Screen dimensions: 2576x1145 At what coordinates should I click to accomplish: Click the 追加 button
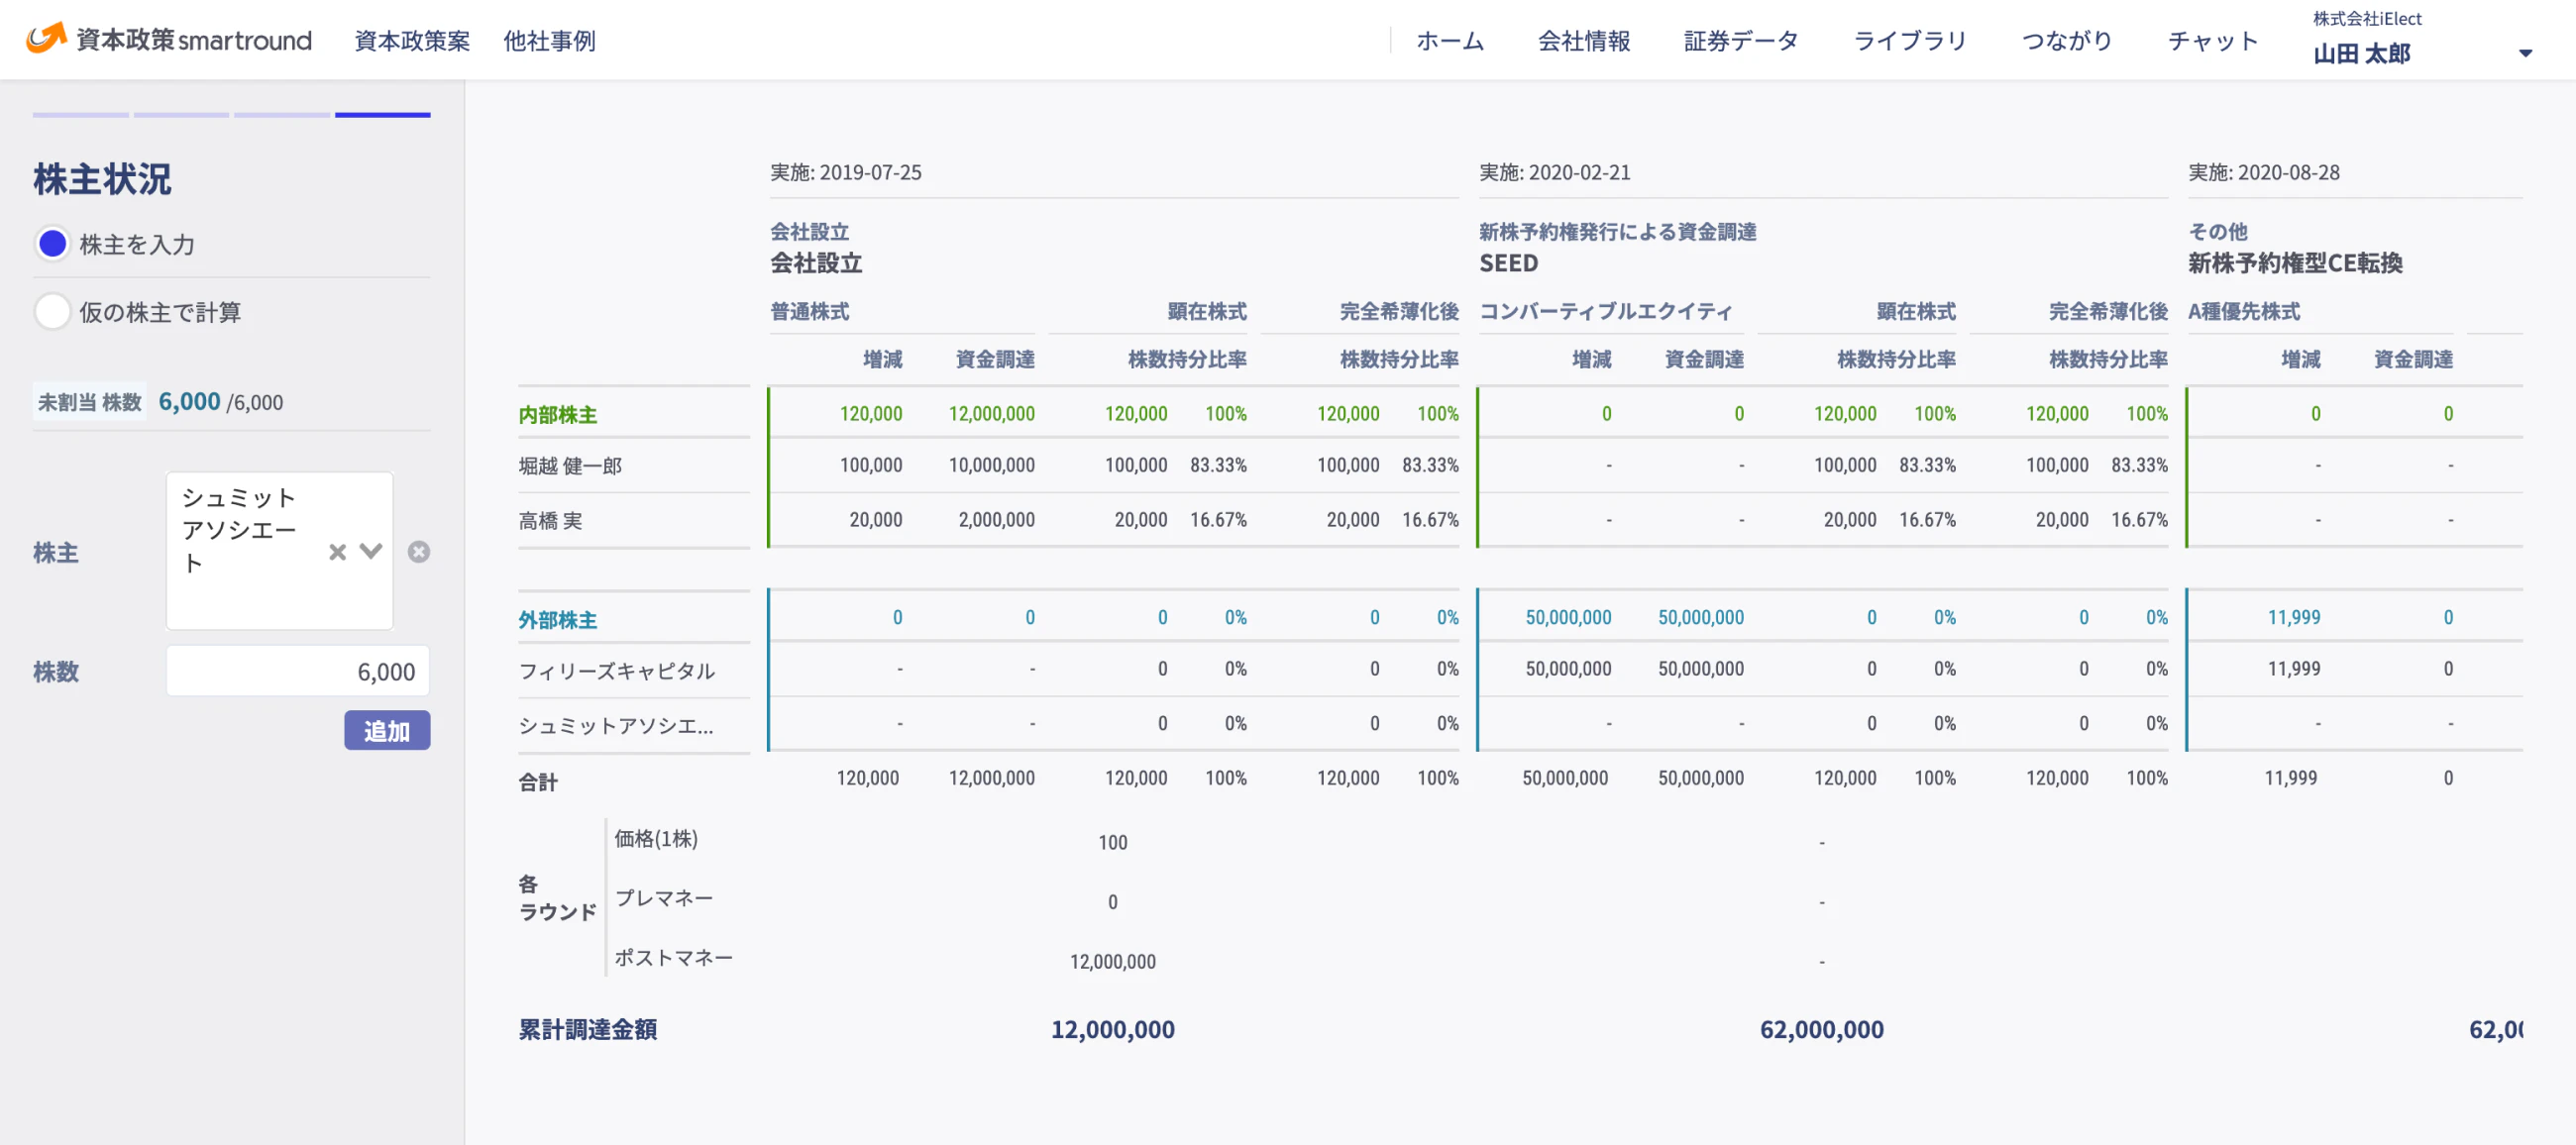[x=387, y=731]
